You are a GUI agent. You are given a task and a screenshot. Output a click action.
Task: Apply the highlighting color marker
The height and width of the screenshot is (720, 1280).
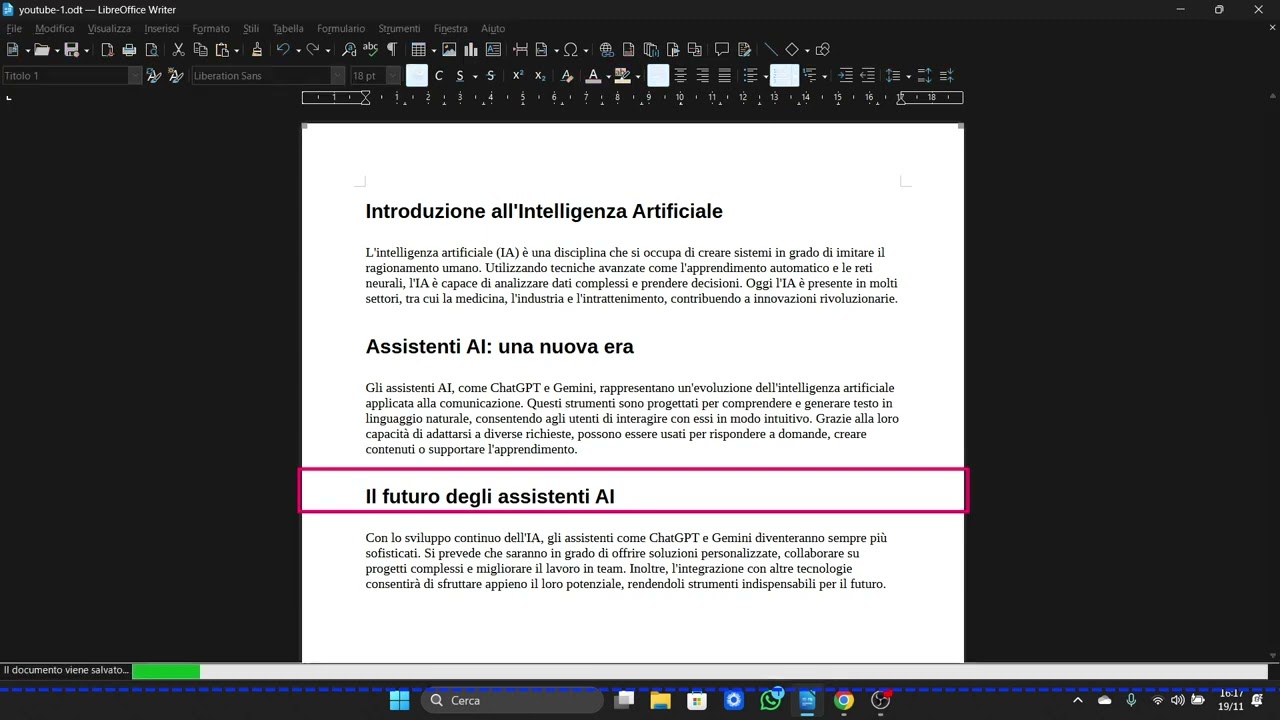click(x=623, y=75)
